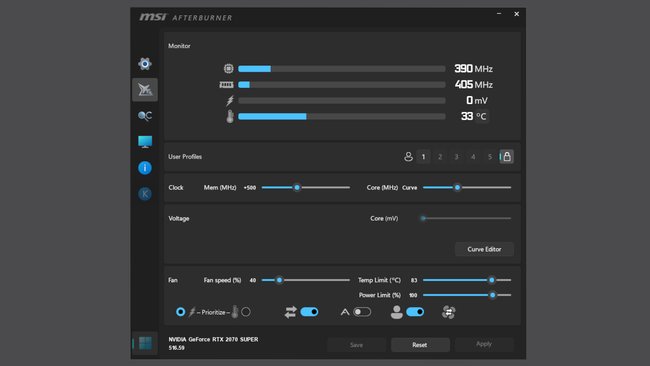650x366 pixels.
Task: Select user profile 5
Action: point(490,157)
